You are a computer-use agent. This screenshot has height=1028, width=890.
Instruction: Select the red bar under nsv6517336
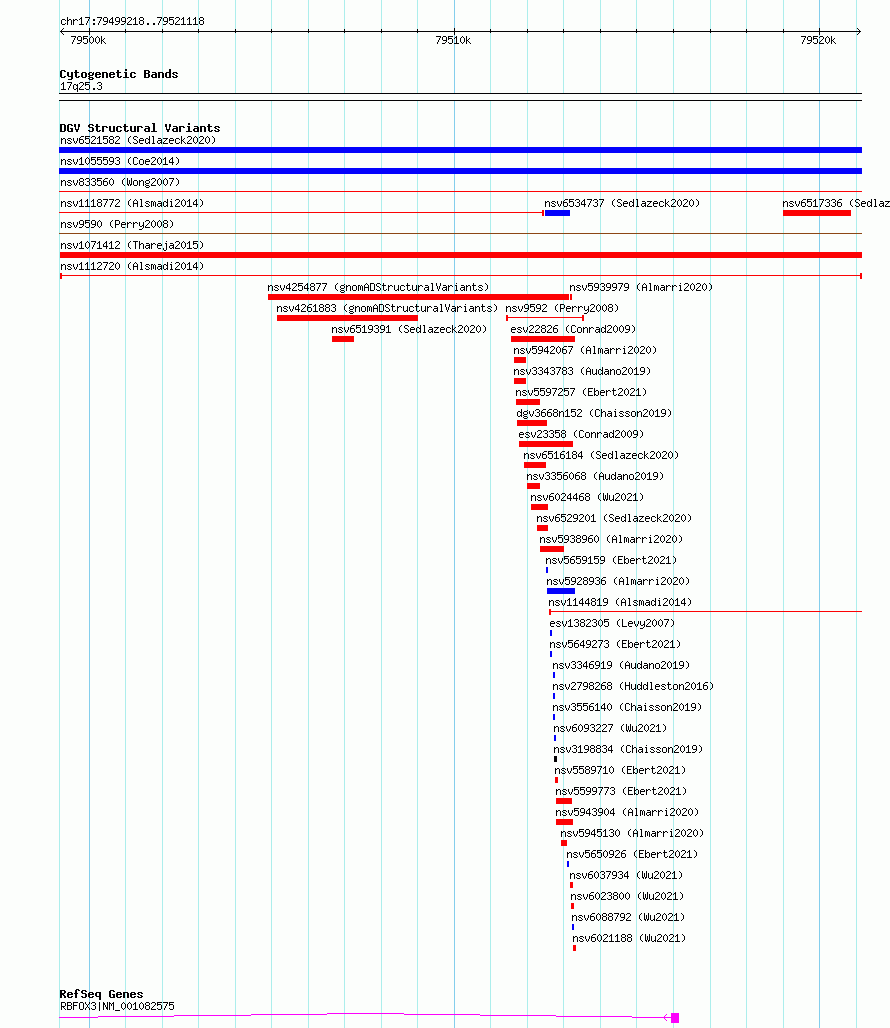(817, 213)
